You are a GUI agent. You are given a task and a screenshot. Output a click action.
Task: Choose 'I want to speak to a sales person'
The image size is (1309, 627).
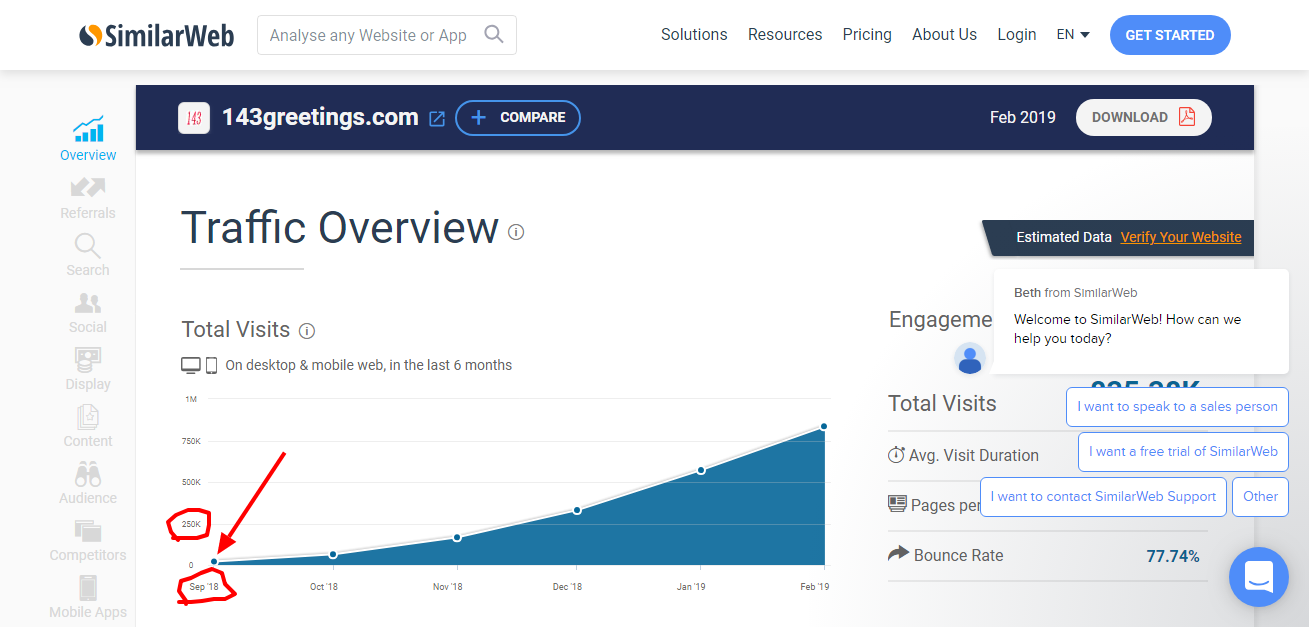click(x=1177, y=407)
